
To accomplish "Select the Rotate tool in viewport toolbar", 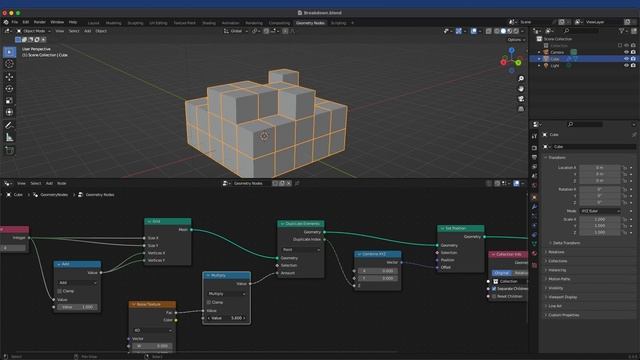I will pyautogui.click(x=9, y=89).
